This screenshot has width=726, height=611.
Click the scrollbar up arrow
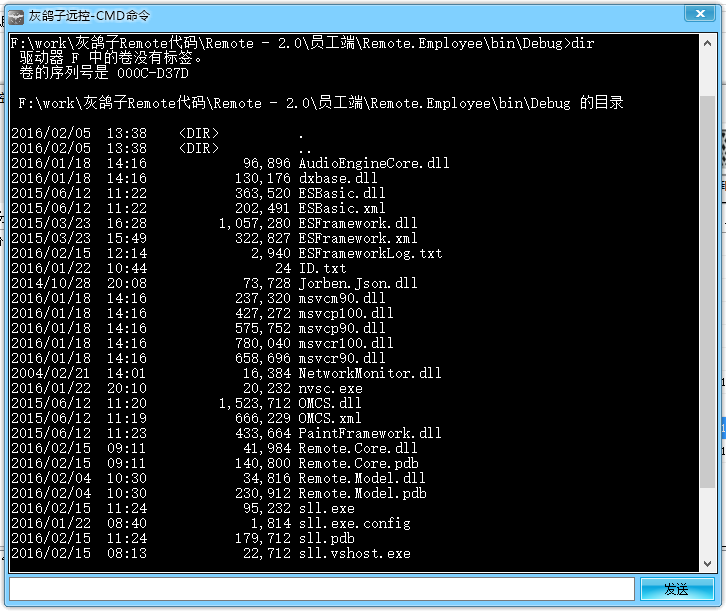(707, 43)
